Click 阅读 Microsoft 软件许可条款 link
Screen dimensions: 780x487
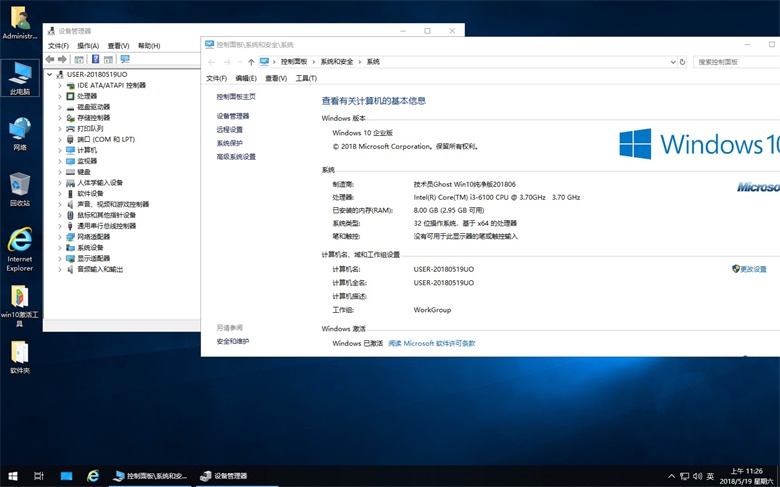pyautogui.click(x=431, y=343)
